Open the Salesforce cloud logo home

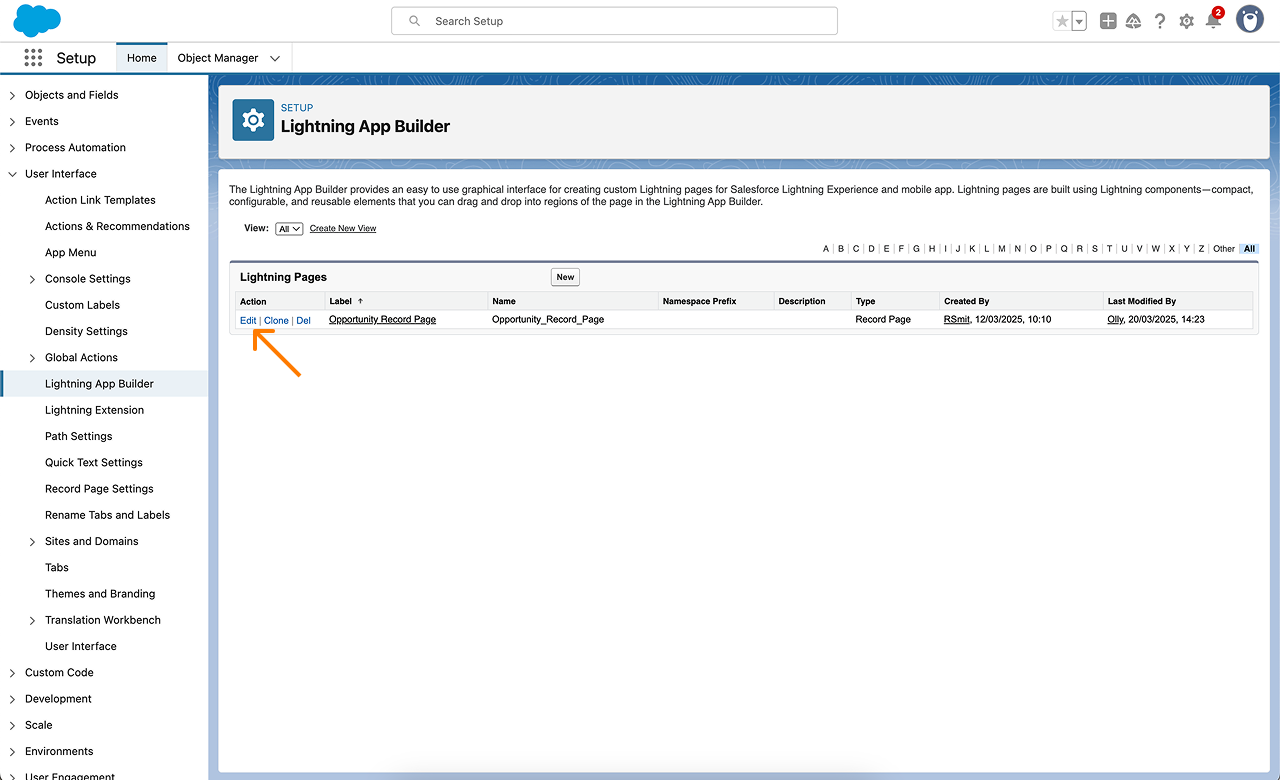click(37, 20)
